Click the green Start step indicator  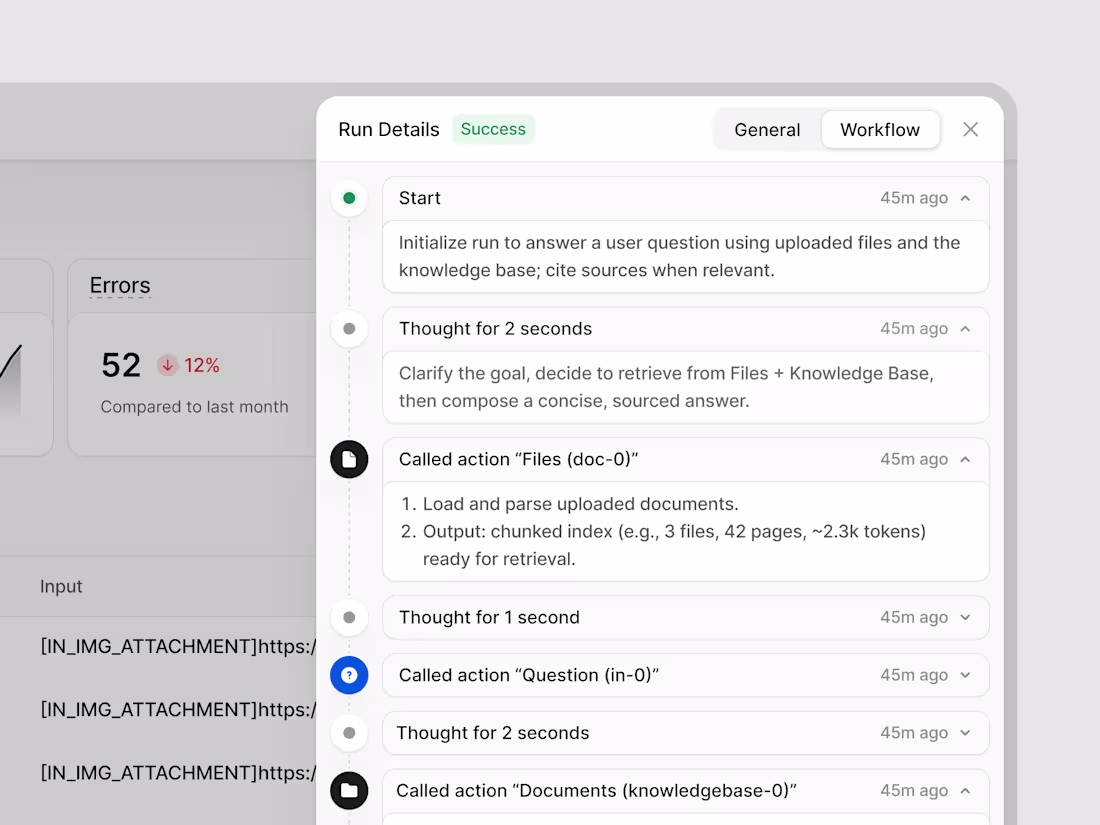[x=349, y=197]
